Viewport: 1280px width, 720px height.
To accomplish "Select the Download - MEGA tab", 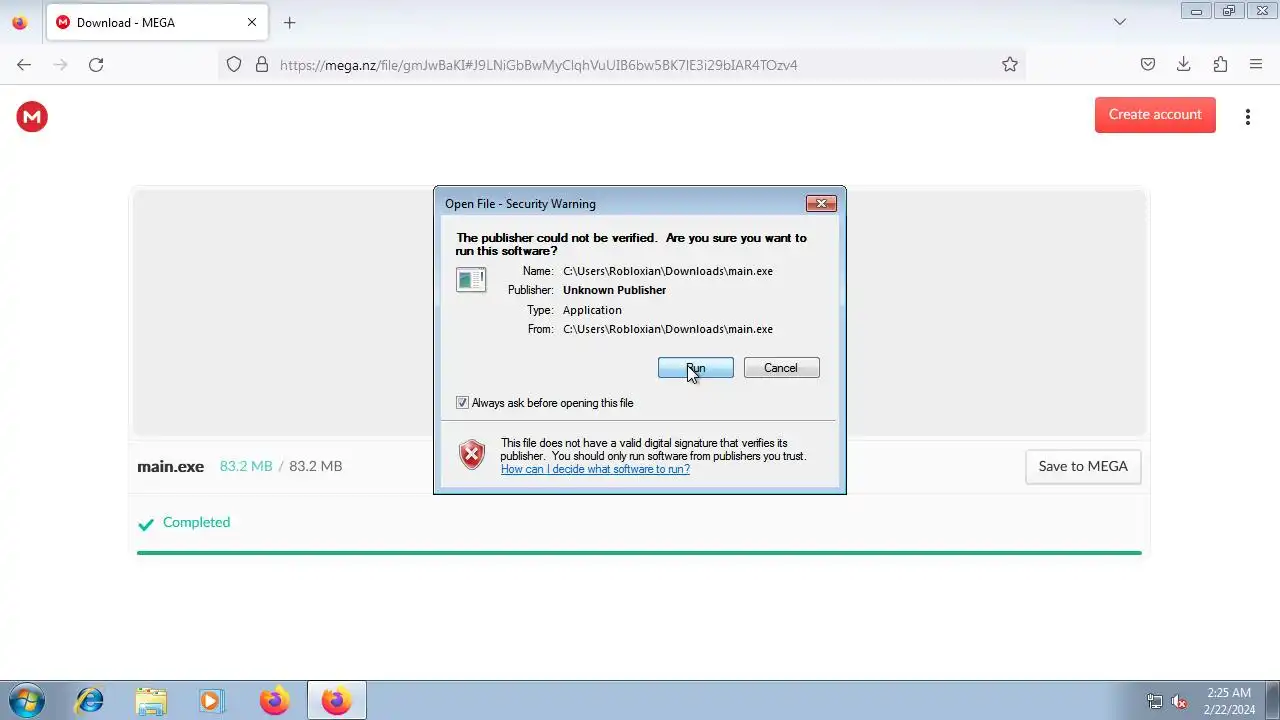I will (158, 22).
